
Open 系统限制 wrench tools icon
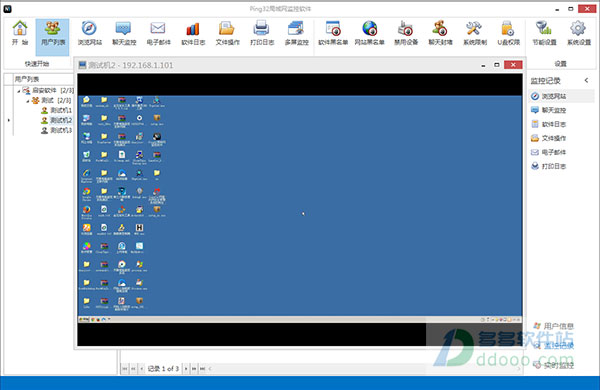click(475, 33)
